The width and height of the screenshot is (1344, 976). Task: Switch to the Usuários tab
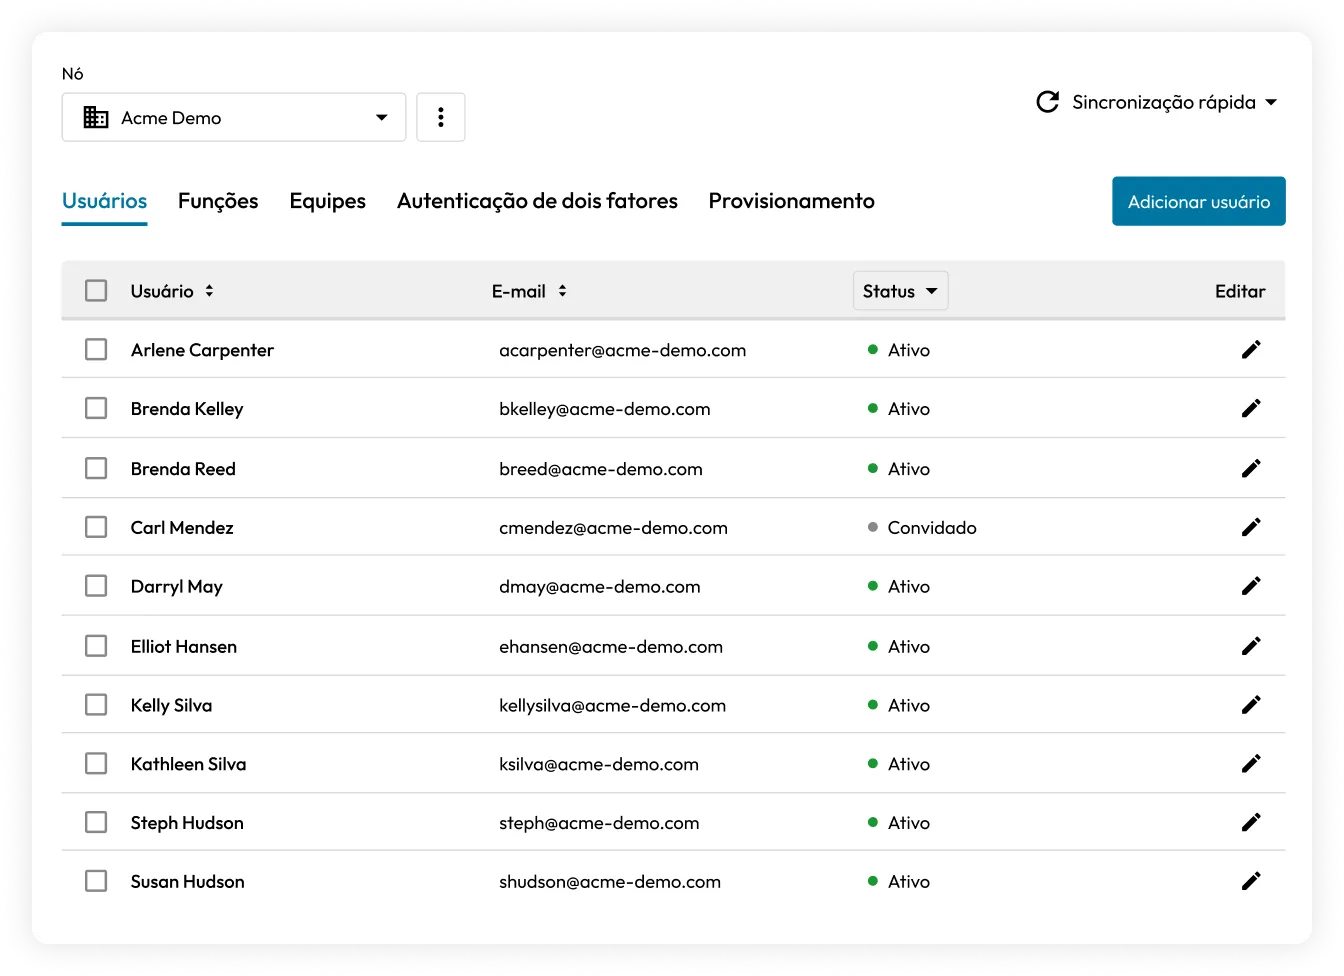[x=105, y=201]
